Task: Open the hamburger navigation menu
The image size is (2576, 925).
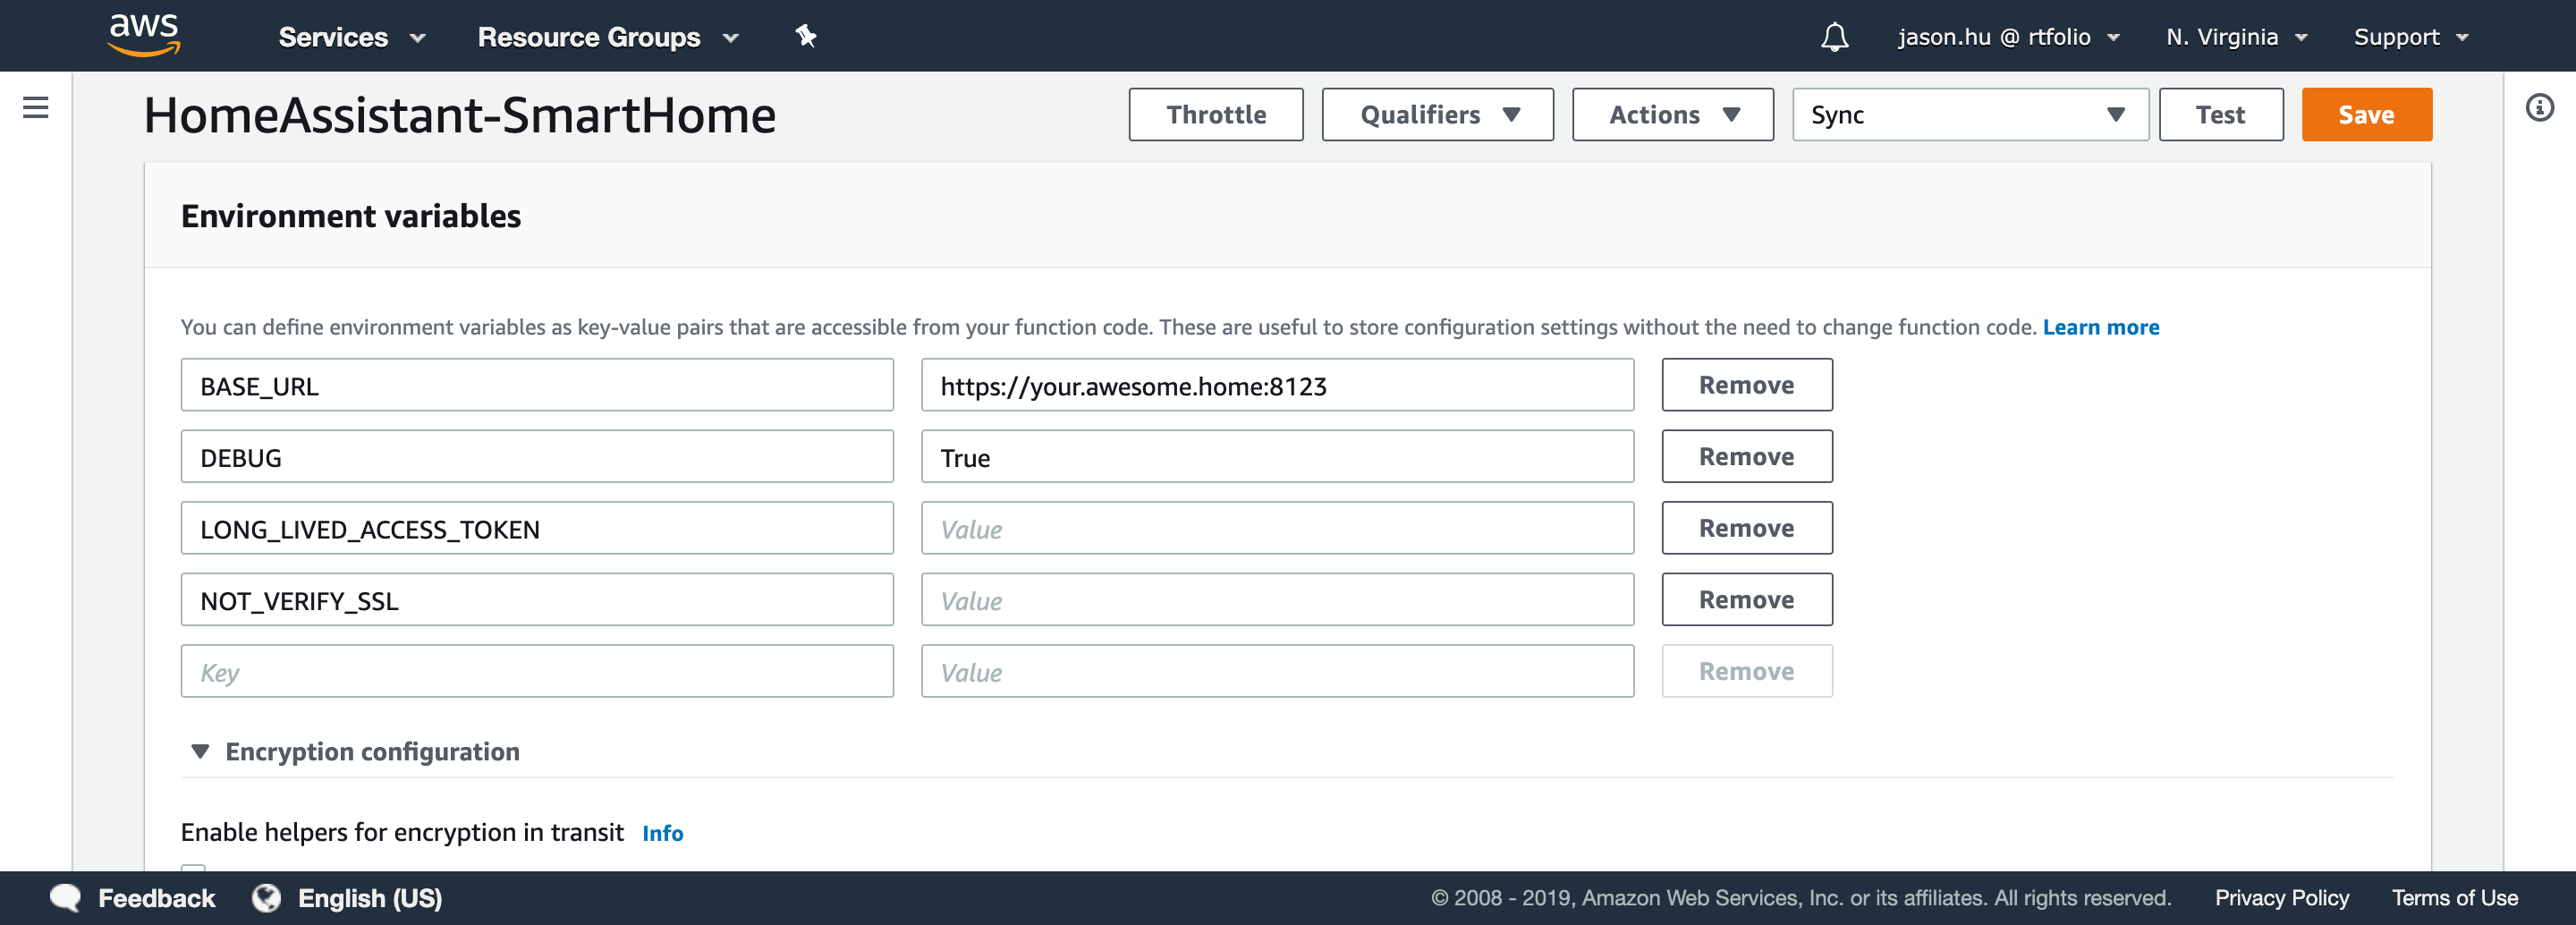Action: [x=37, y=107]
